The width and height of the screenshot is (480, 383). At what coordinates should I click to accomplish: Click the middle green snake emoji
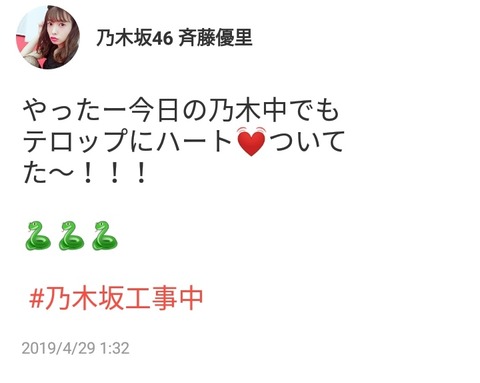[x=71, y=235]
